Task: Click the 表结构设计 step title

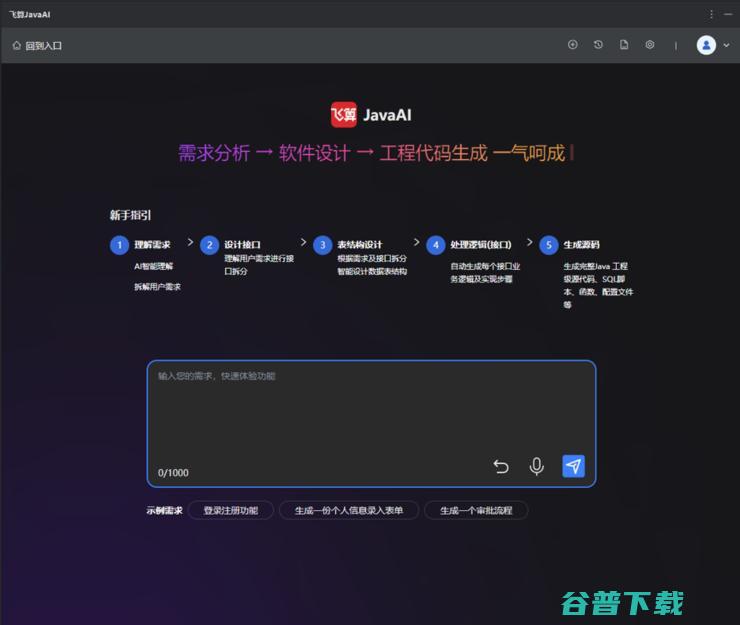Action: 360,245
